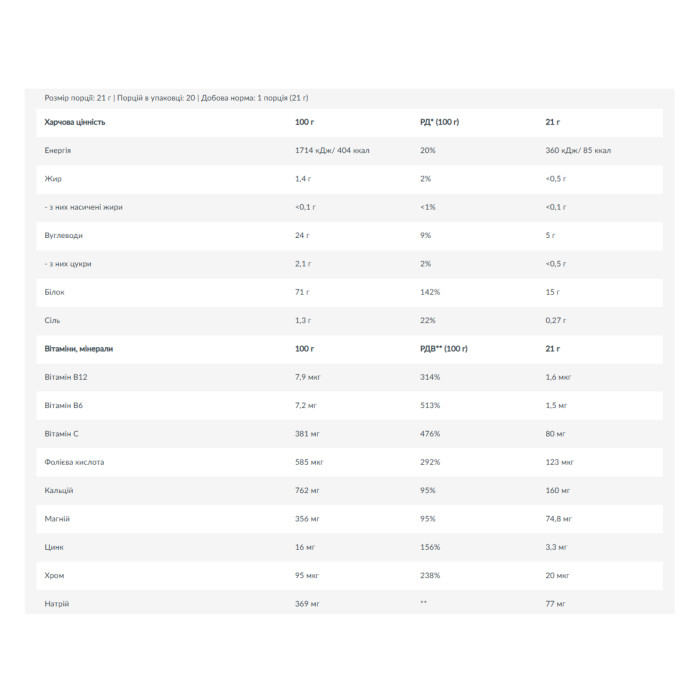Click the 'Вуглеводи' row label
The image size is (700, 700).
pos(63,235)
